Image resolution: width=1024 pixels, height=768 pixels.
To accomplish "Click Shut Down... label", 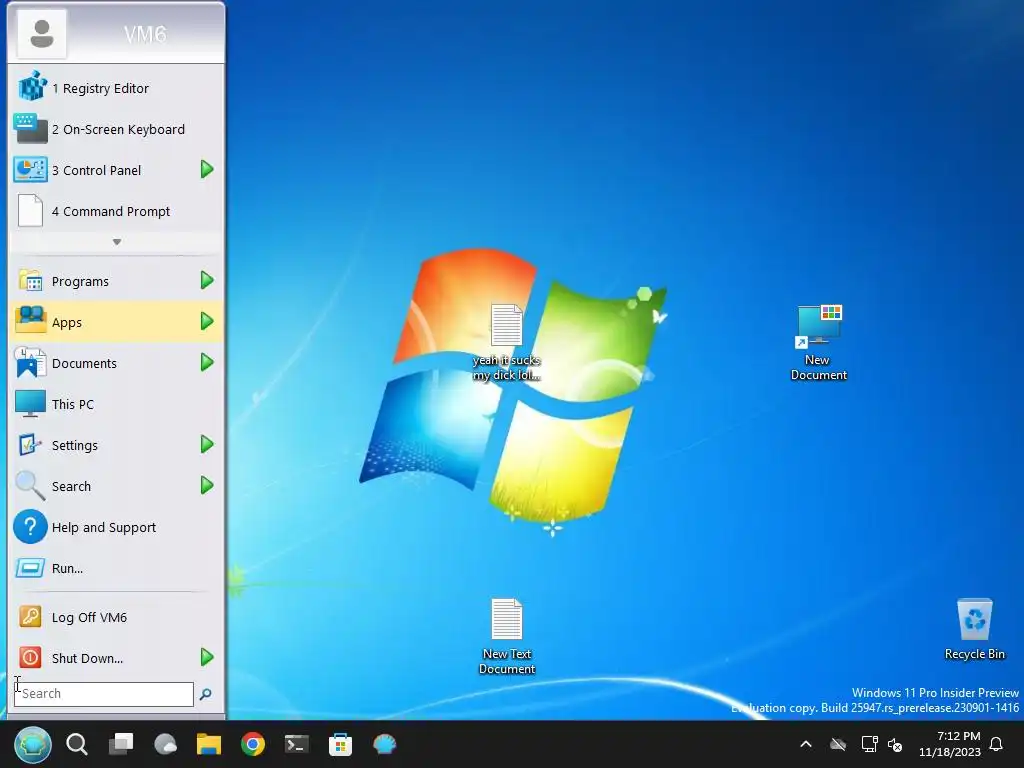I will 88,658.
